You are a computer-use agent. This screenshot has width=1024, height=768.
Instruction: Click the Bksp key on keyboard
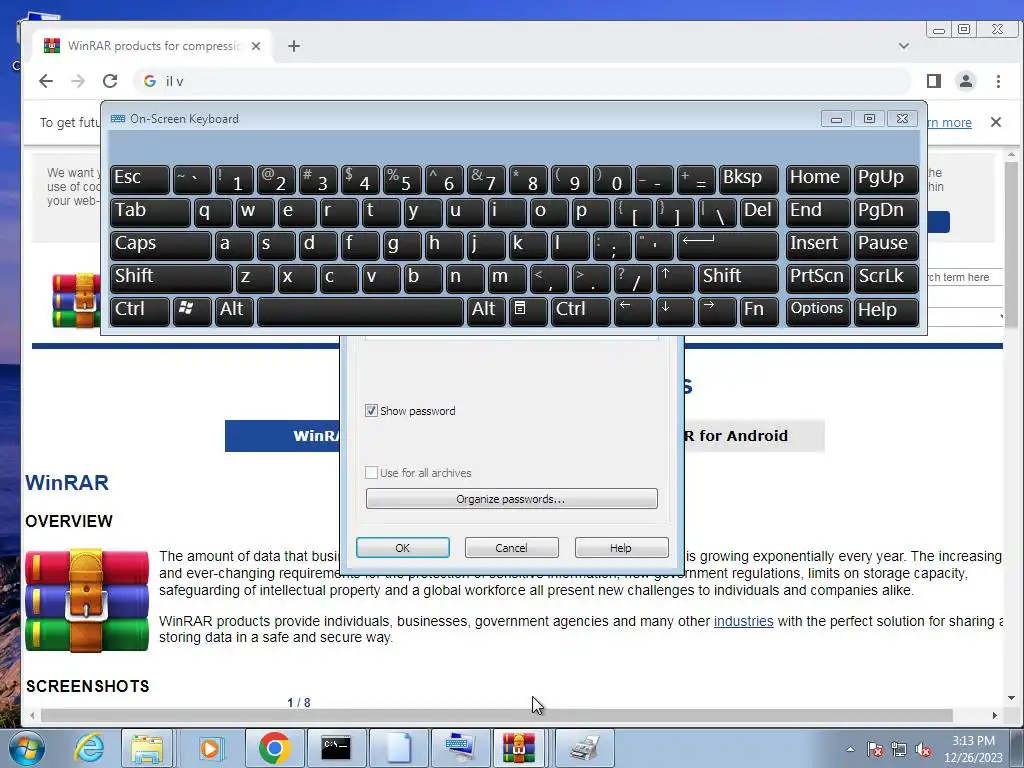coord(748,179)
